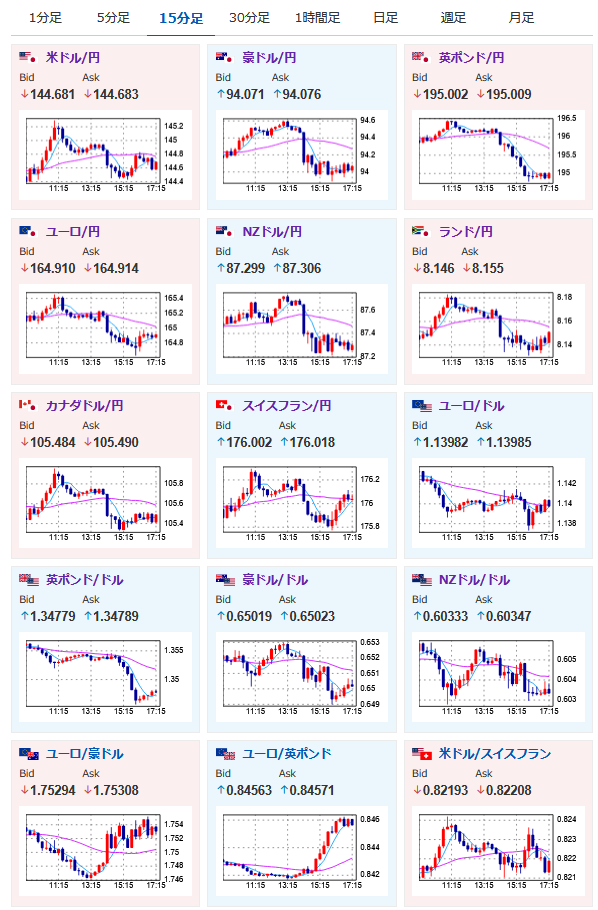Image resolution: width=598 pixels, height=910 pixels.
Task: Open the NZドル/円 currency pair link
Action: (x=272, y=232)
